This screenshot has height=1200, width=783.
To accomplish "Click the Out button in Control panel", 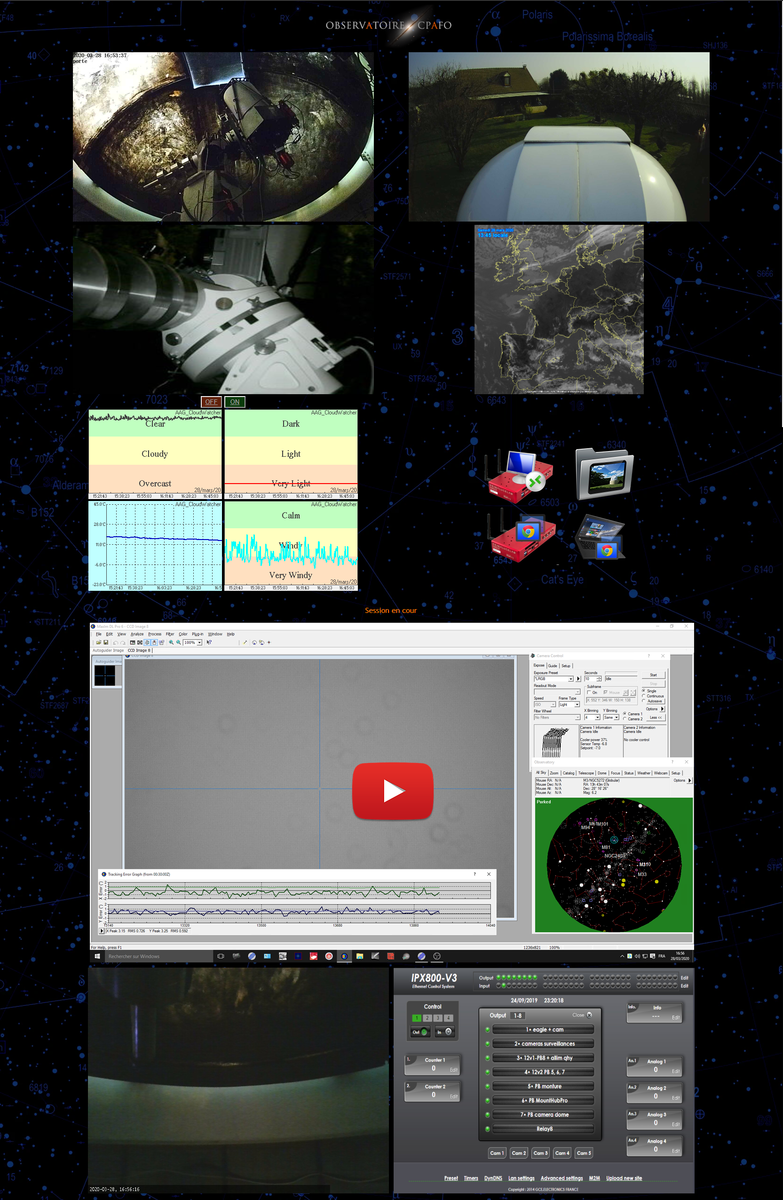I will click(420, 1032).
